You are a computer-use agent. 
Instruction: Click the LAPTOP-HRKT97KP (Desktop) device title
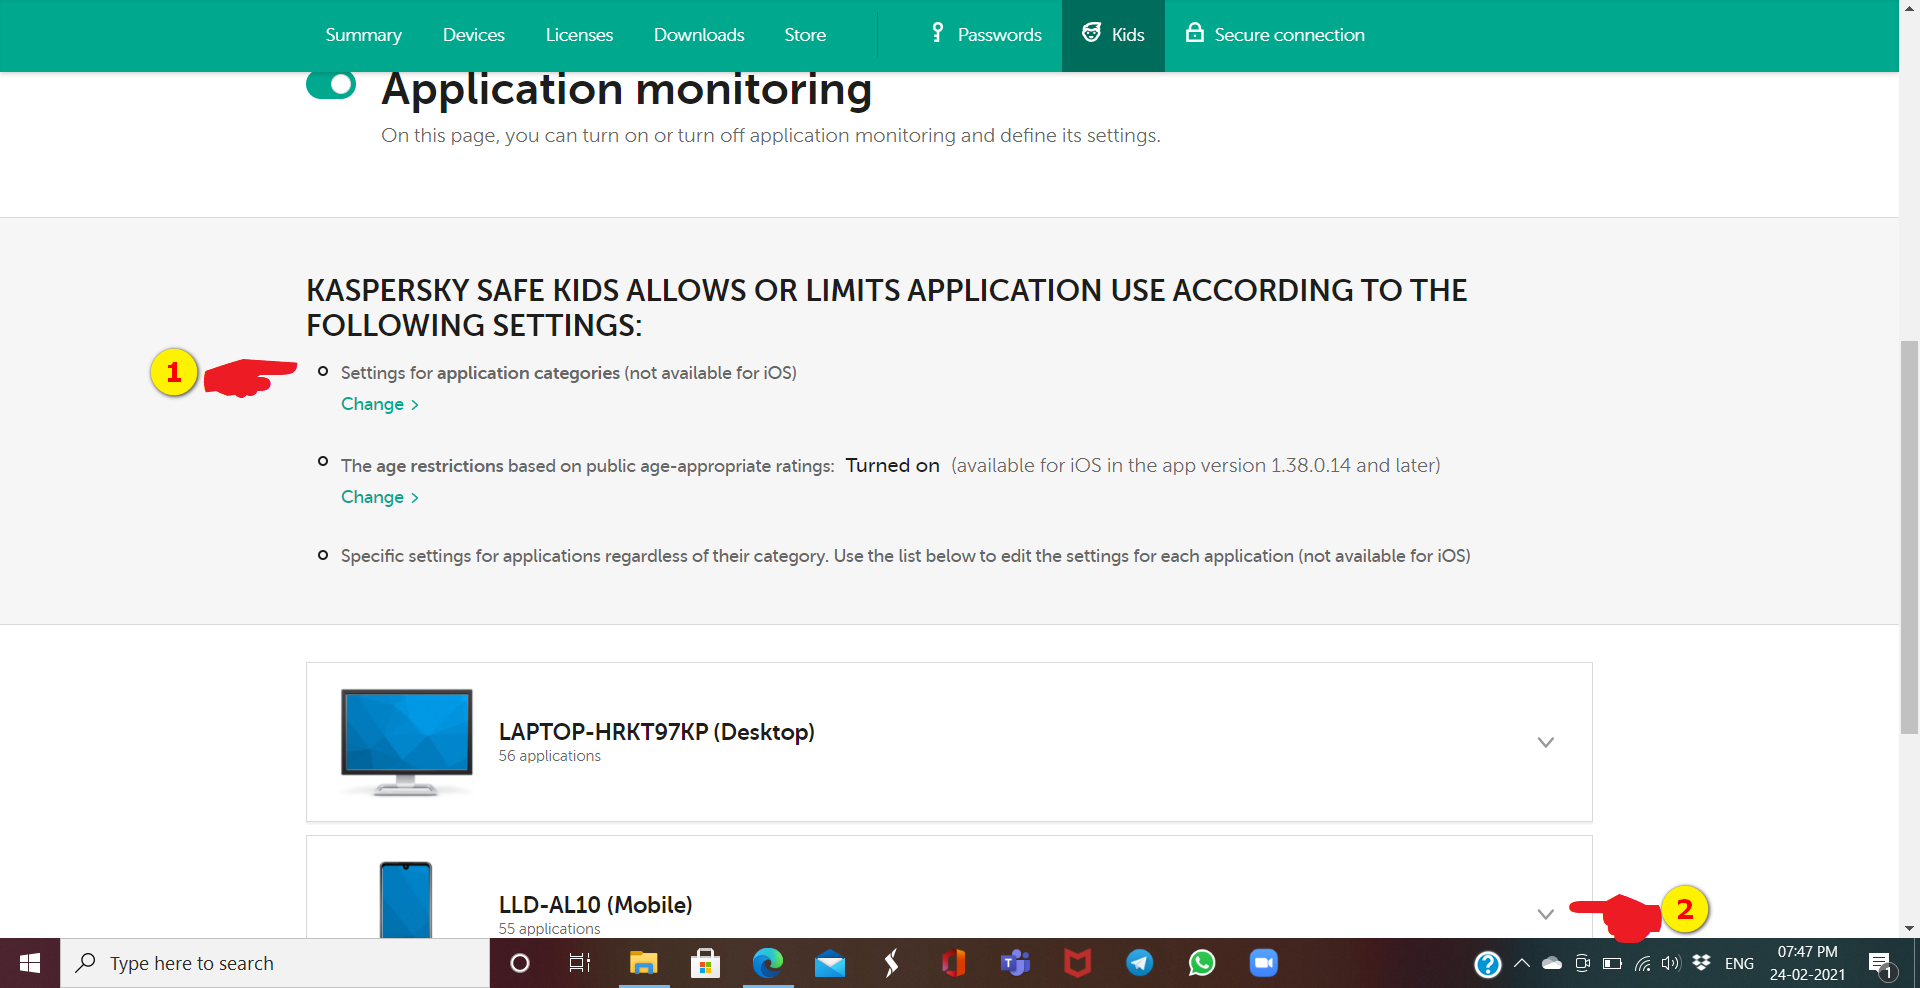[x=657, y=732]
